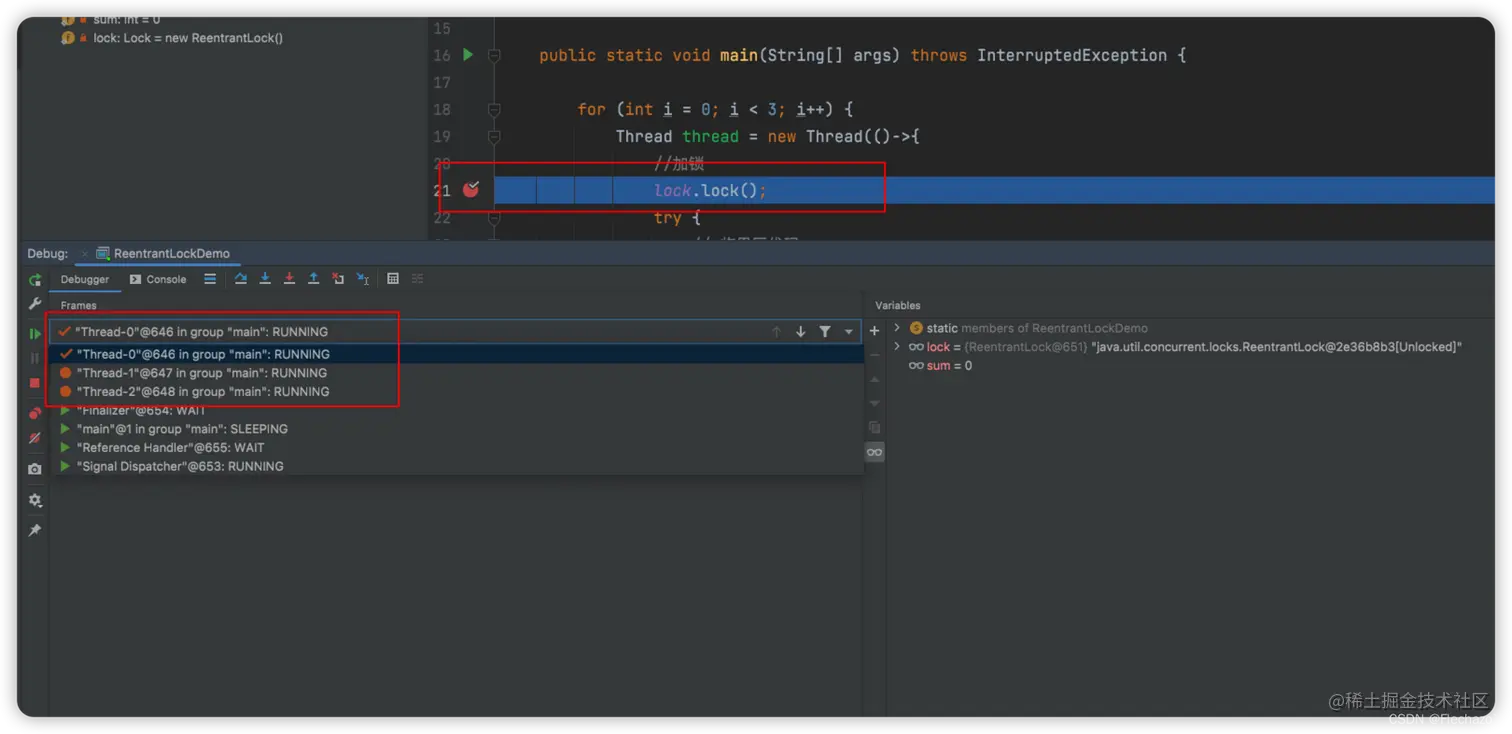This screenshot has height=734, width=1512.
Task: Stop debugging with red square icon
Action: [35, 383]
